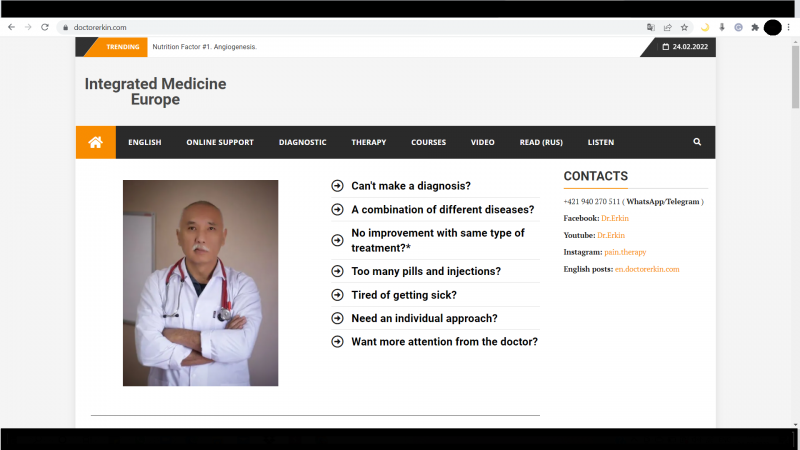Open the COURSES menu item
Image resolution: width=800 pixels, height=450 pixels.
click(x=429, y=142)
